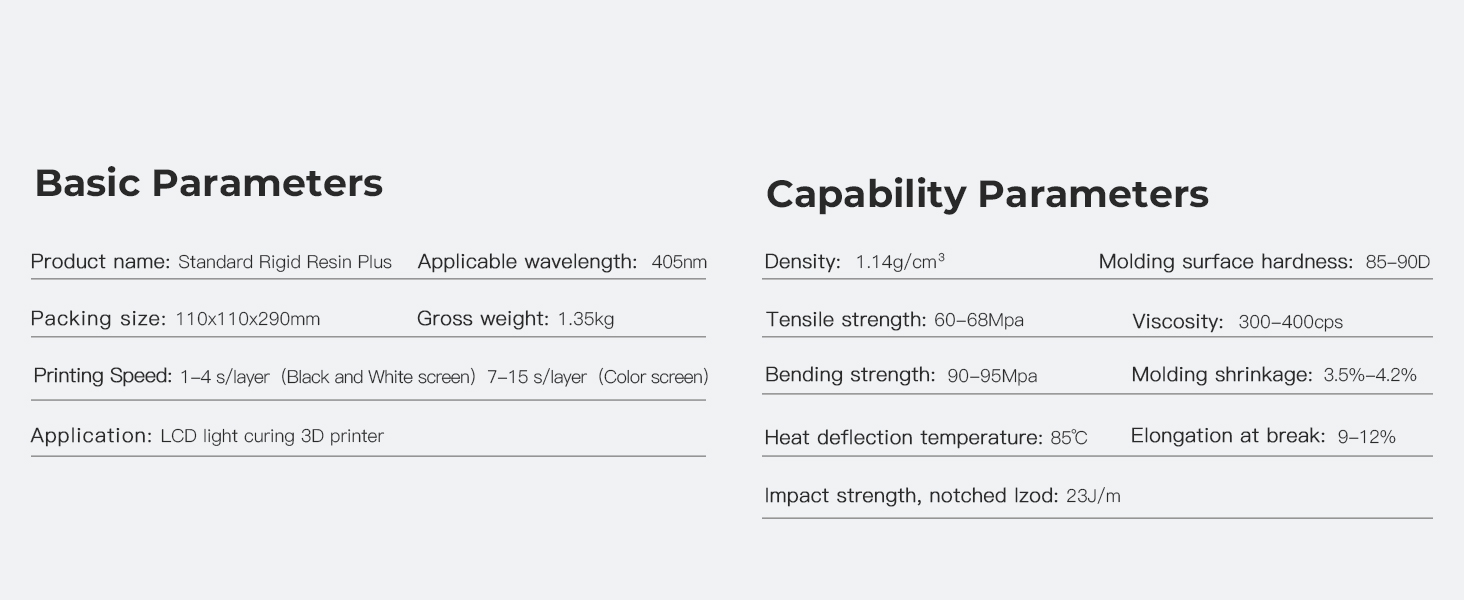Click the LCD light curing 3D printer text

[272, 436]
